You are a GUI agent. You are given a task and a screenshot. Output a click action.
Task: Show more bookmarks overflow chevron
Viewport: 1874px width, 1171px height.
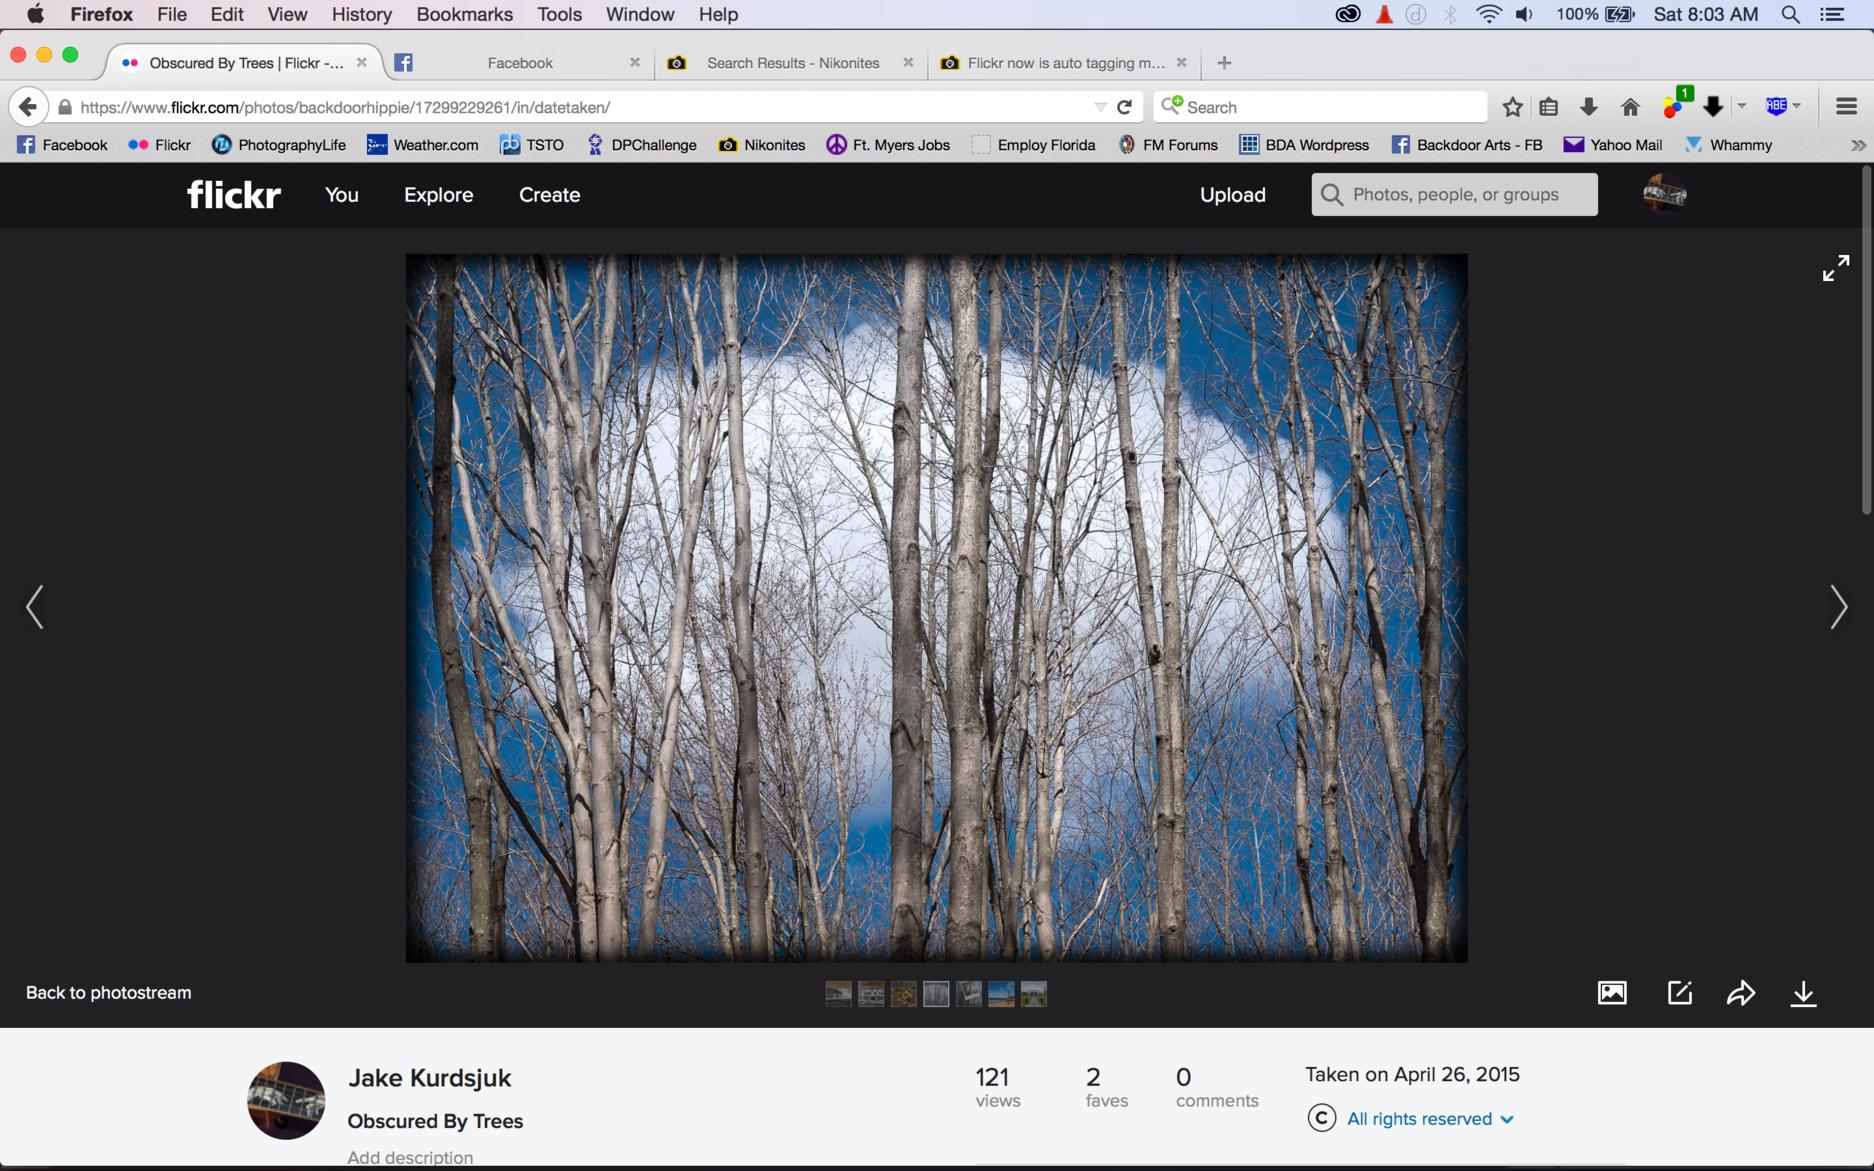pos(1857,145)
